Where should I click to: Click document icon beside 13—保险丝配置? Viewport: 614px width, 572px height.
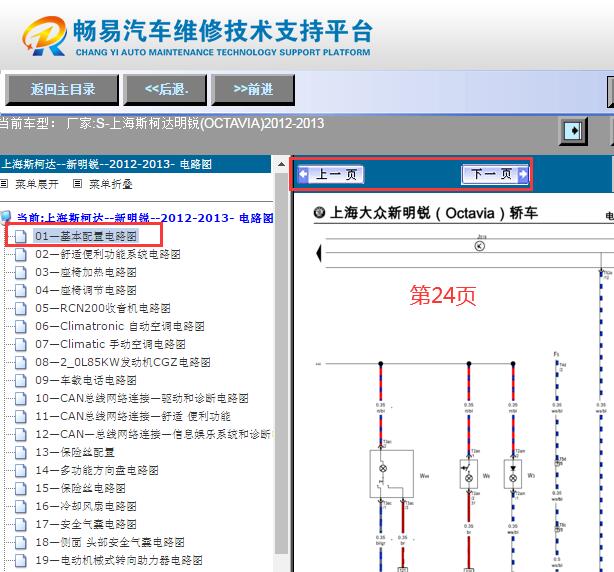click(x=21, y=453)
